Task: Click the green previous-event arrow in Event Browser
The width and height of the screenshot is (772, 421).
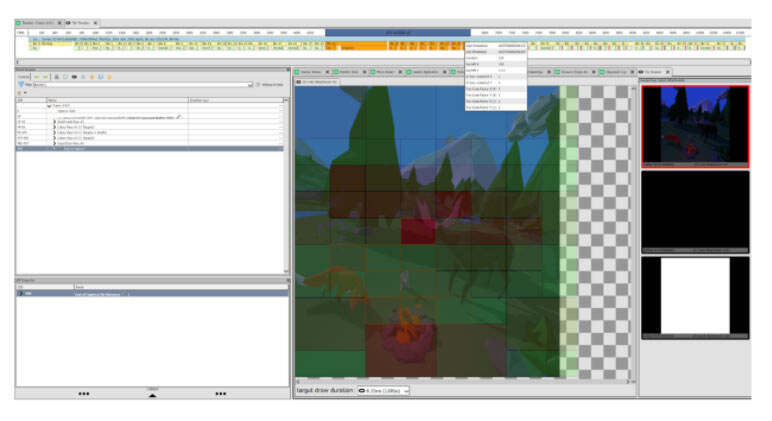Action: click(x=38, y=76)
